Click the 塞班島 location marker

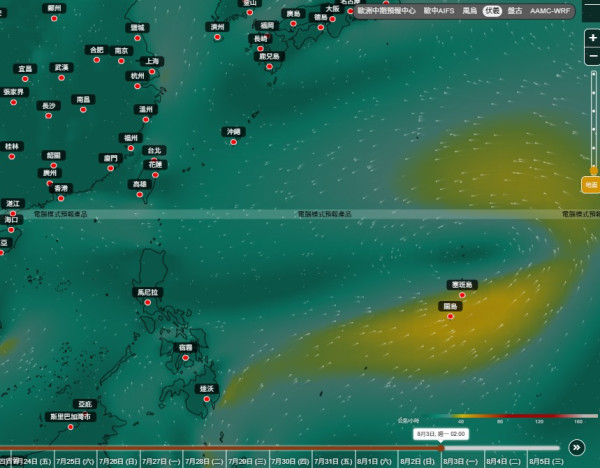(462, 295)
